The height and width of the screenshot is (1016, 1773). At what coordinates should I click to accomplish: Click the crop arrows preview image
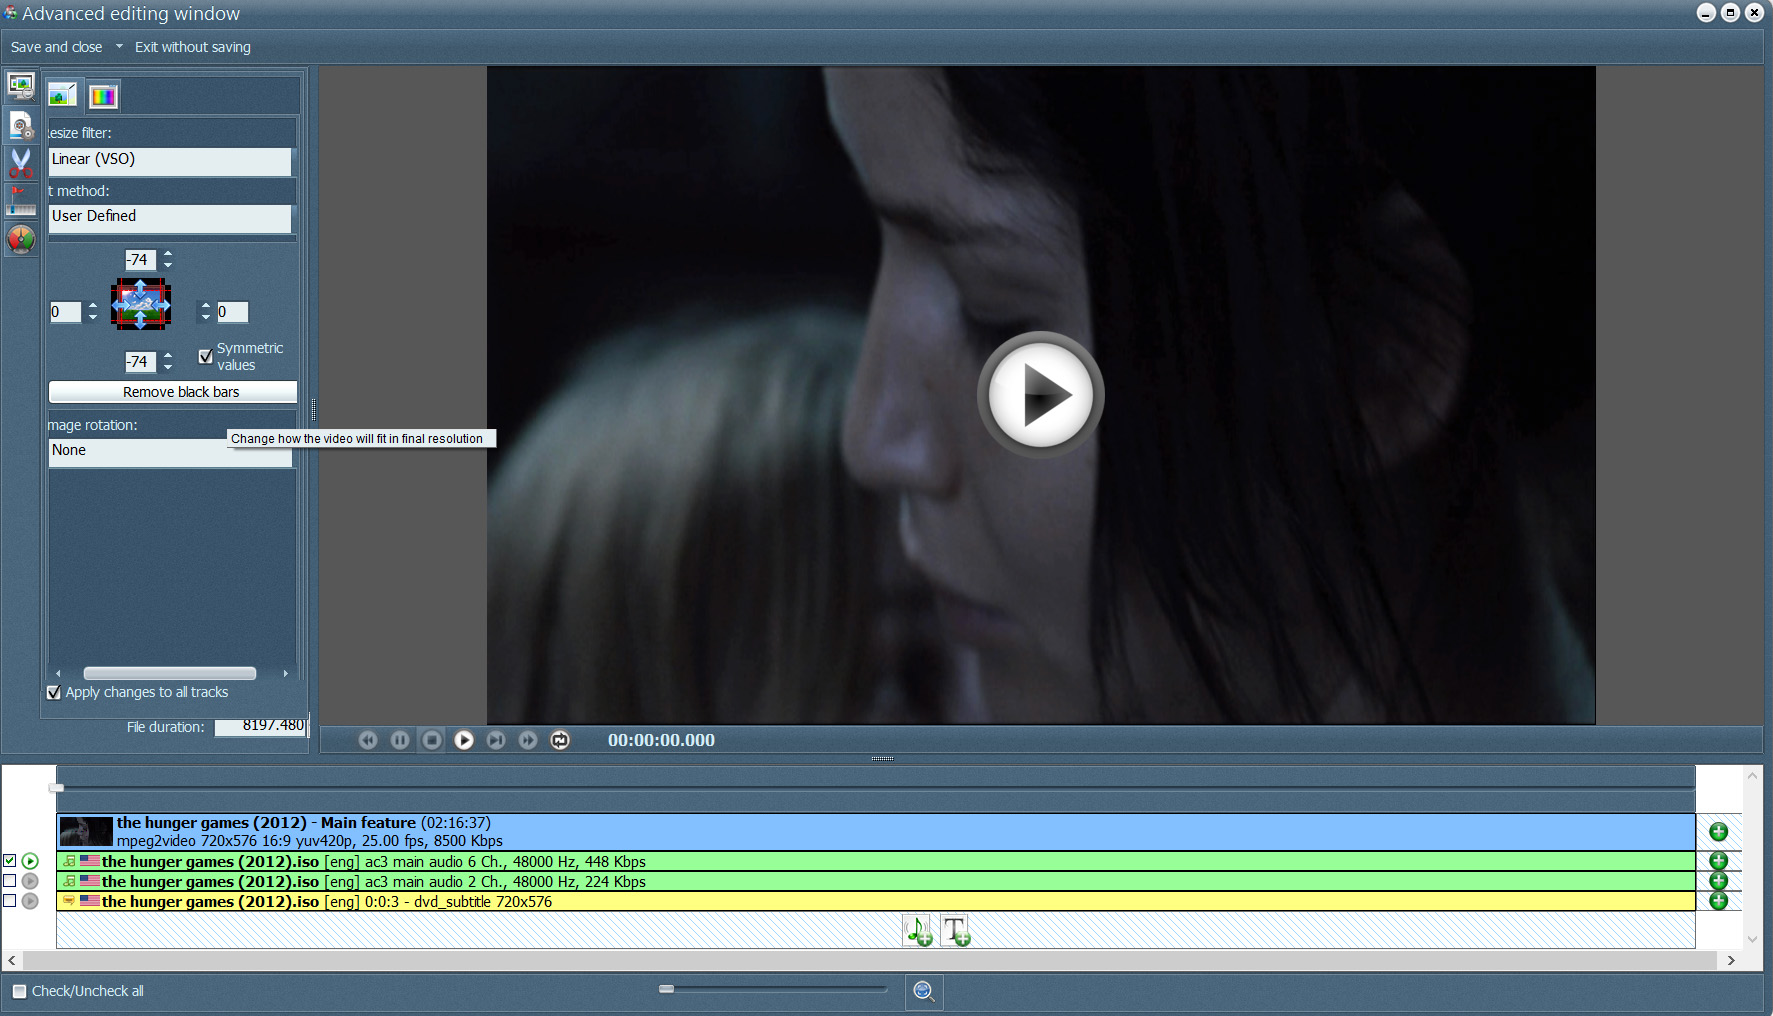tap(141, 304)
